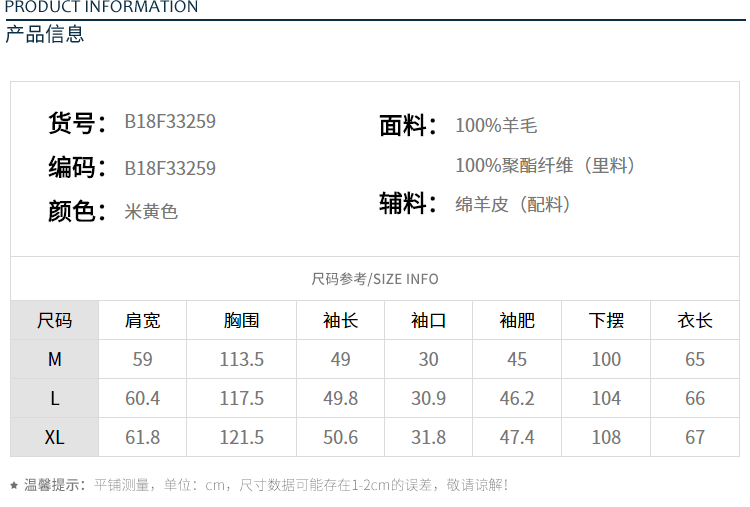Click sleeve length value 49.8
The width and height of the screenshot is (750, 507).
coord(341,398)
